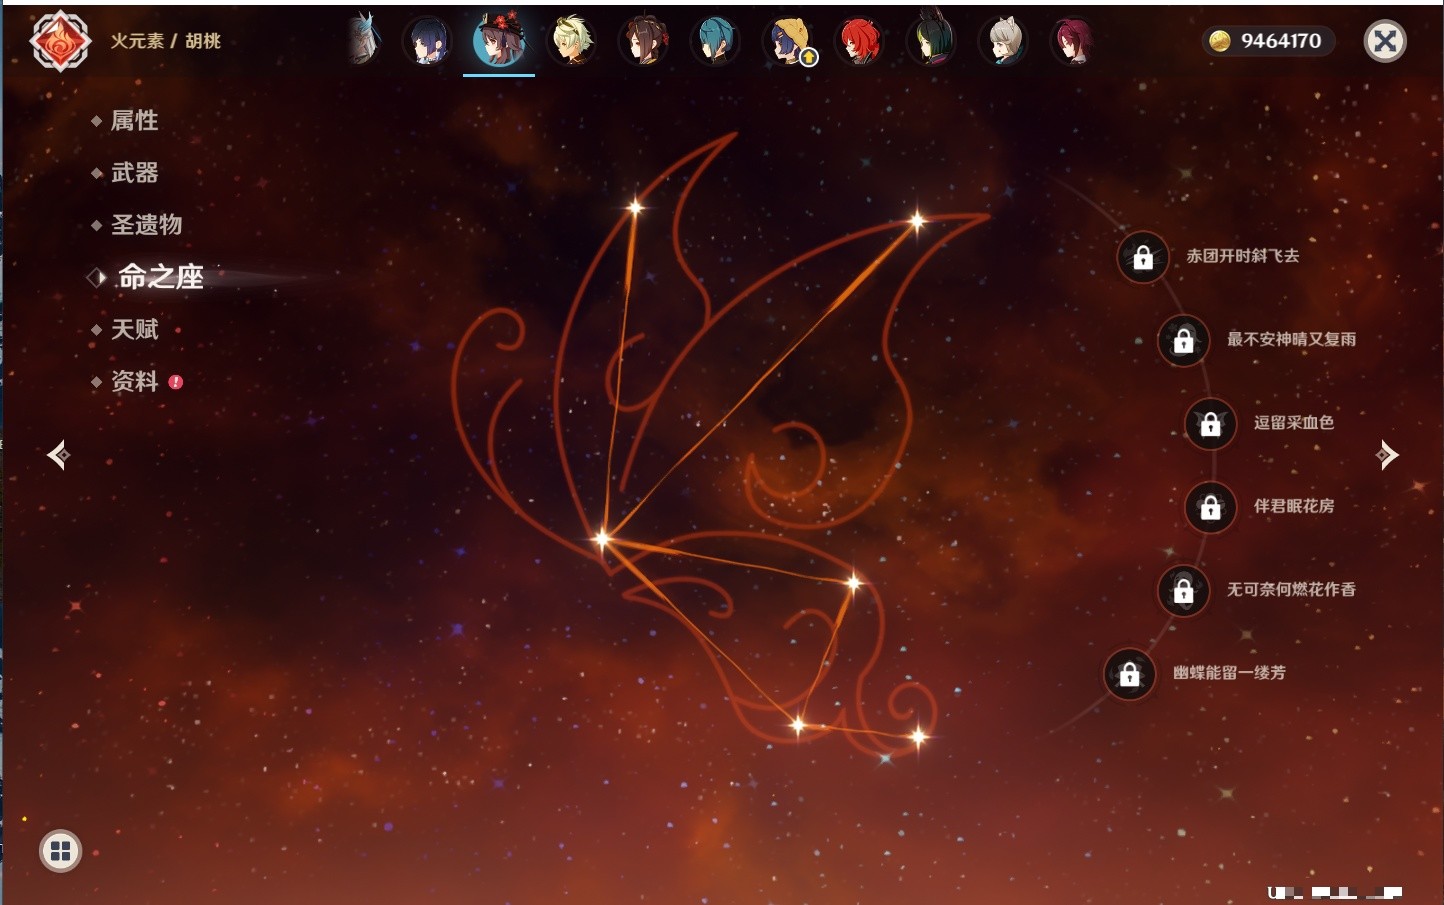Screen dimensions: 1444x905
Task: Click the 火元素 / 胡桃 title text
Action: pyautogui.click(x=165, y=41)
